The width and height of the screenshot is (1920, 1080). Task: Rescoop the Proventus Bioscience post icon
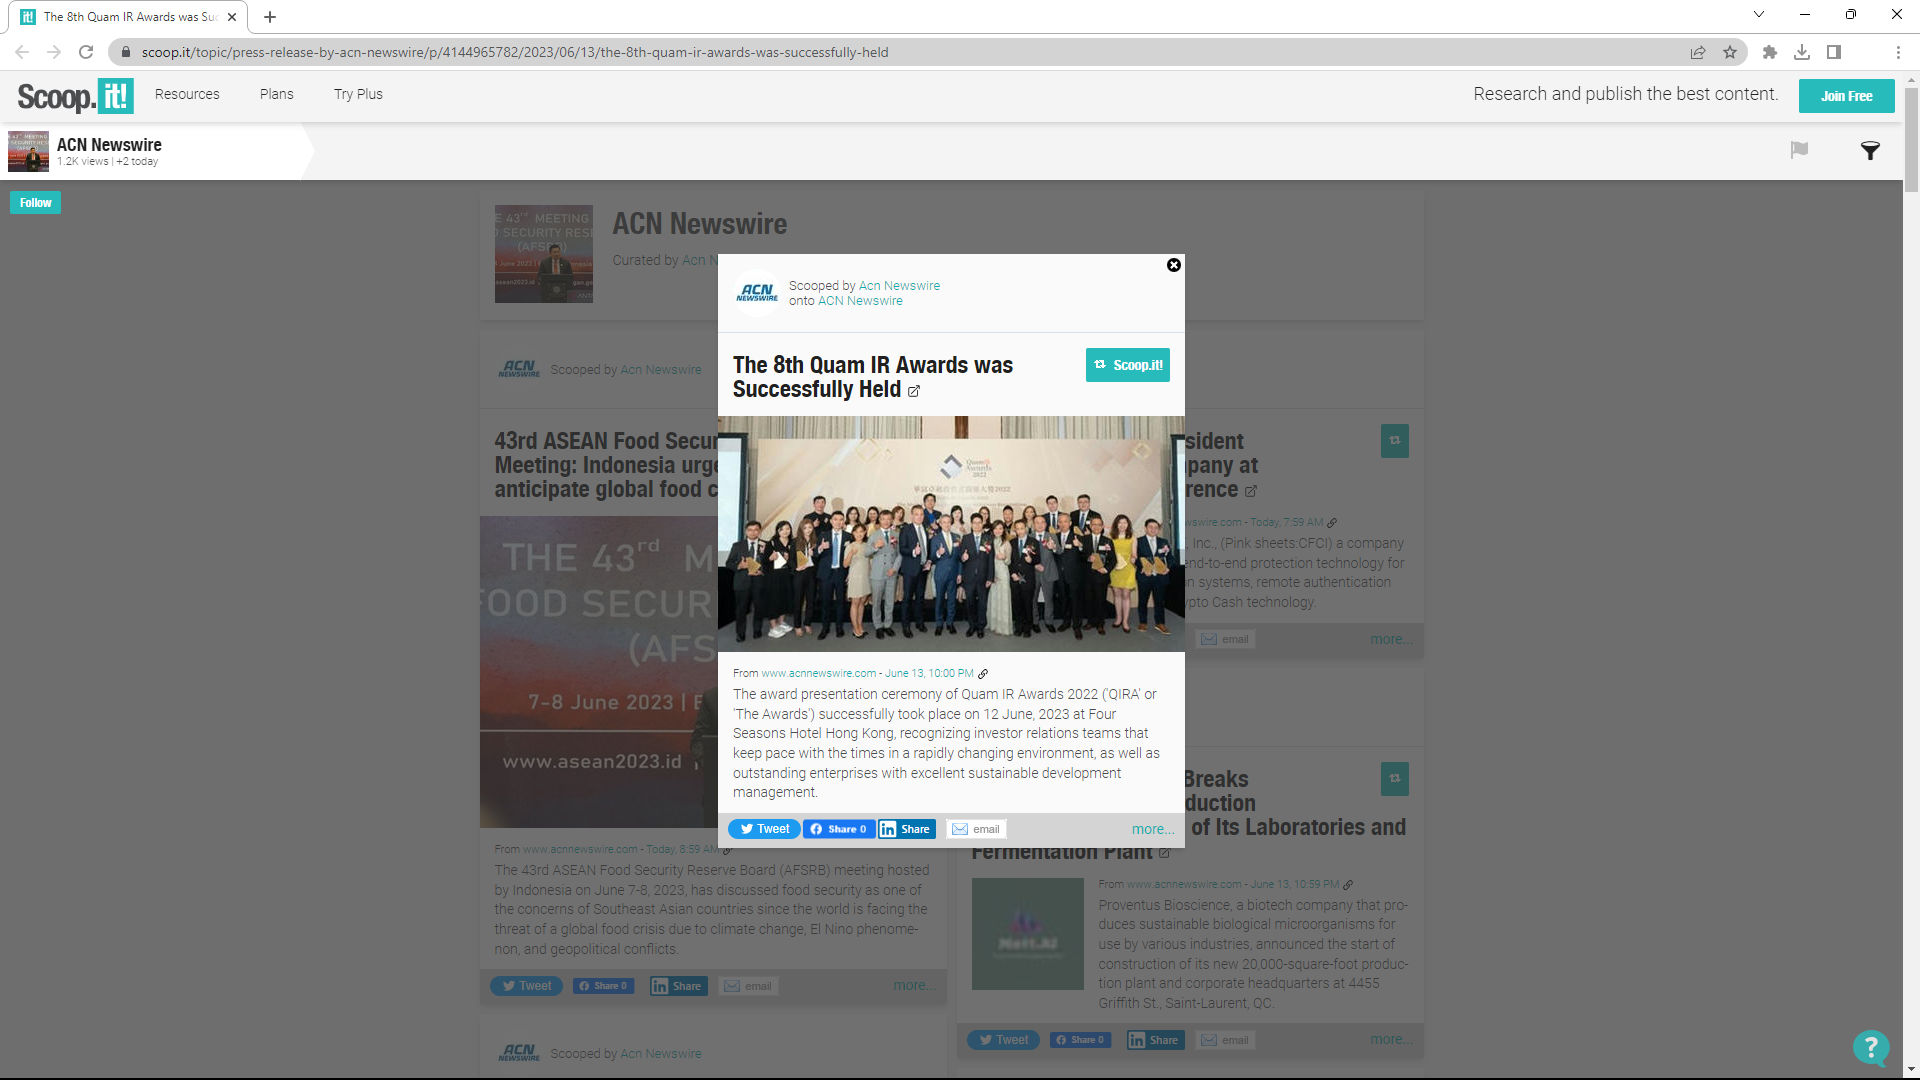point(1394,779)
